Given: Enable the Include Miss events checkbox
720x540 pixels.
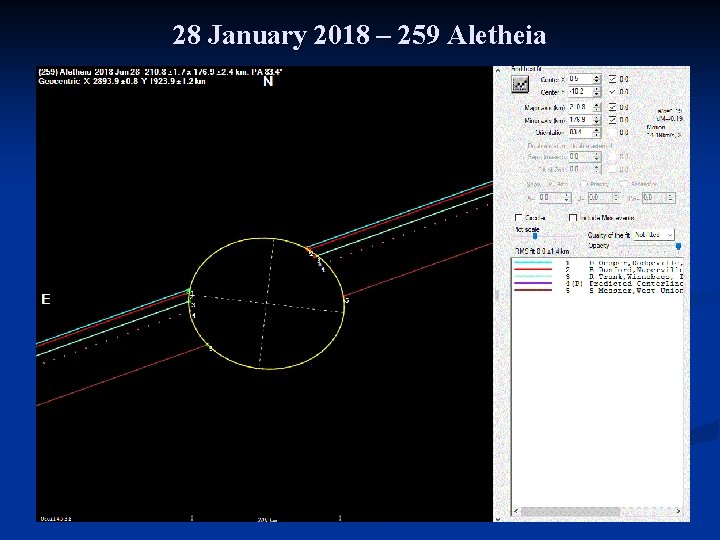Looking at the screenshot, I should [573, 218].
